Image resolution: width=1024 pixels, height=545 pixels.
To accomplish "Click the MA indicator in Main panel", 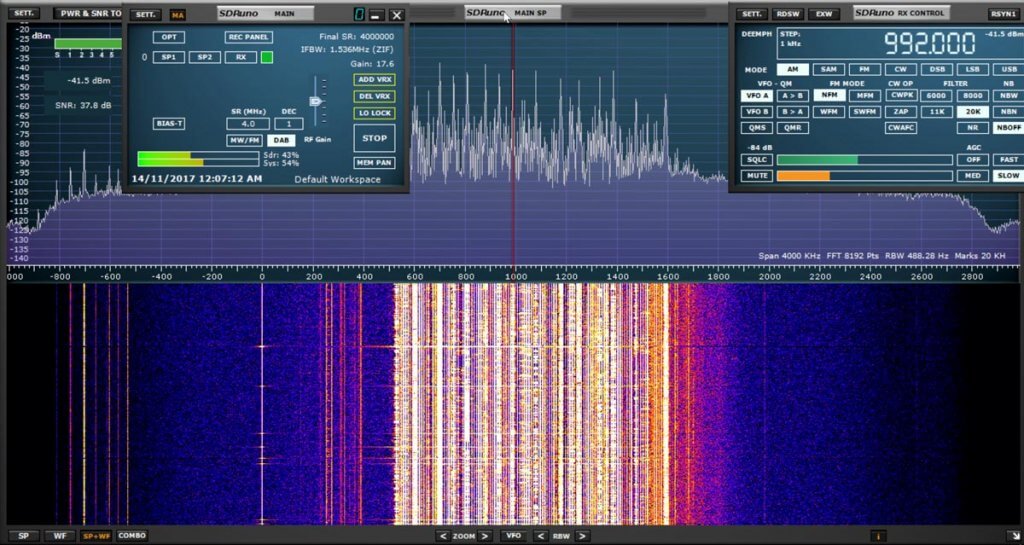I will click(177, 15).
